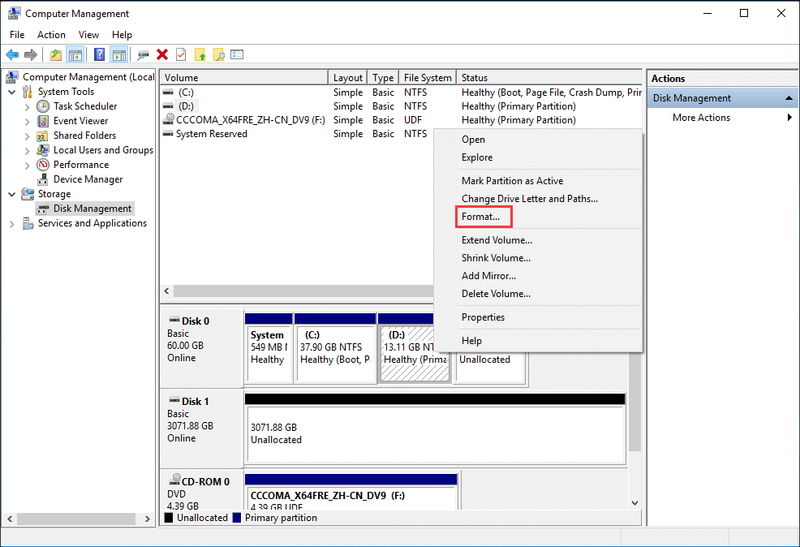800x547 pixels.
Task: Select Local Users and Groups icon
Action: tap(43, 150)
